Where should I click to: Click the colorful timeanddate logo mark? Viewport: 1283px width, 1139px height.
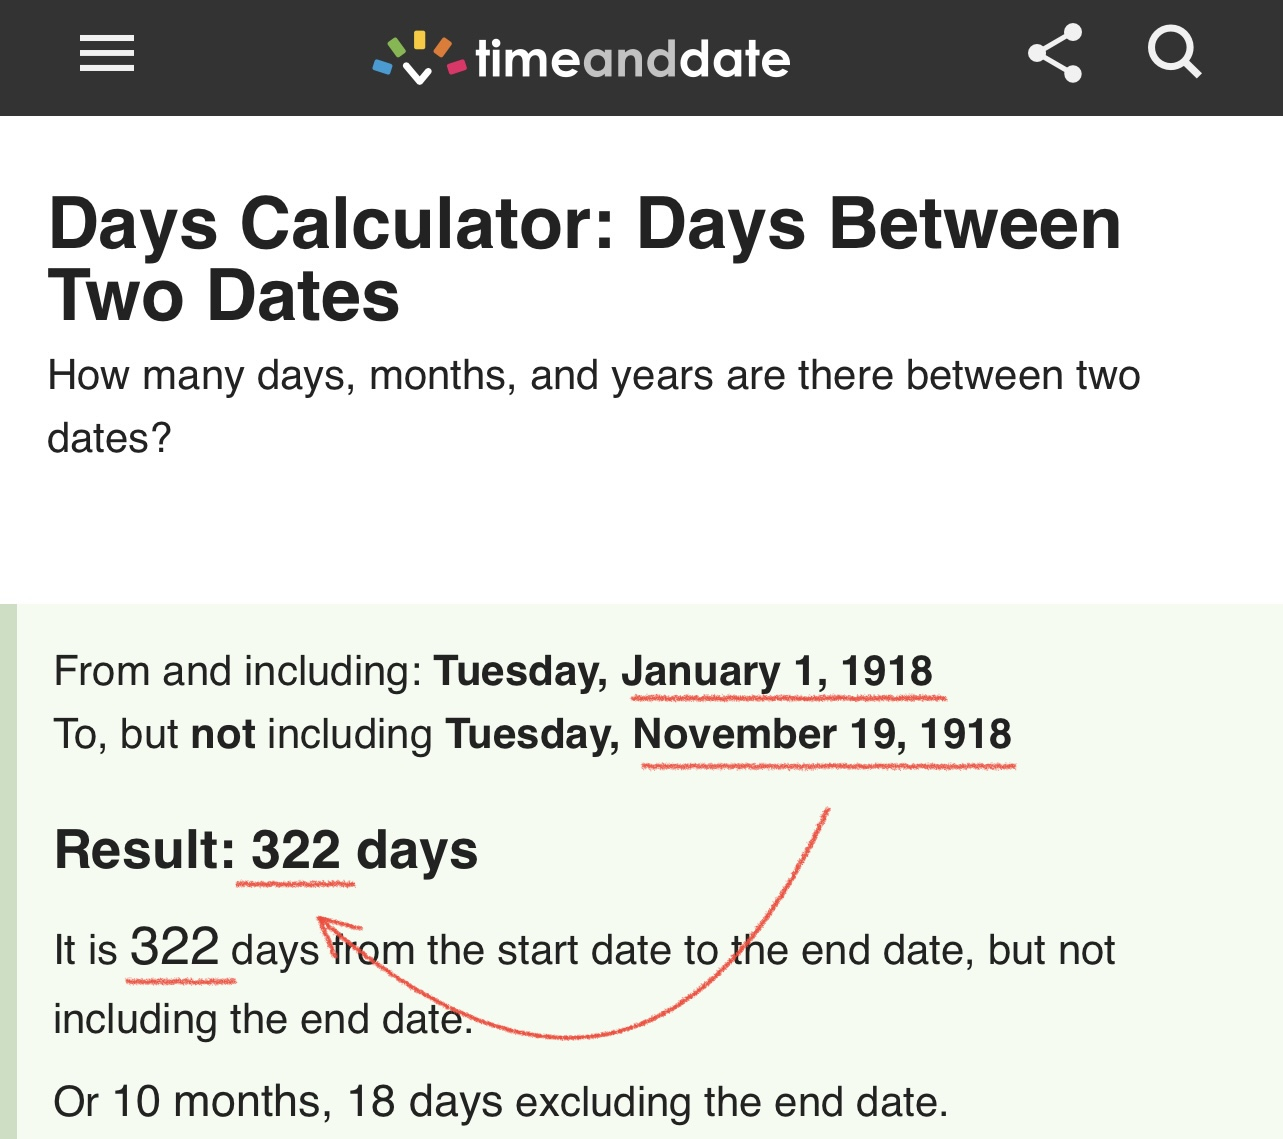point(419,58)
